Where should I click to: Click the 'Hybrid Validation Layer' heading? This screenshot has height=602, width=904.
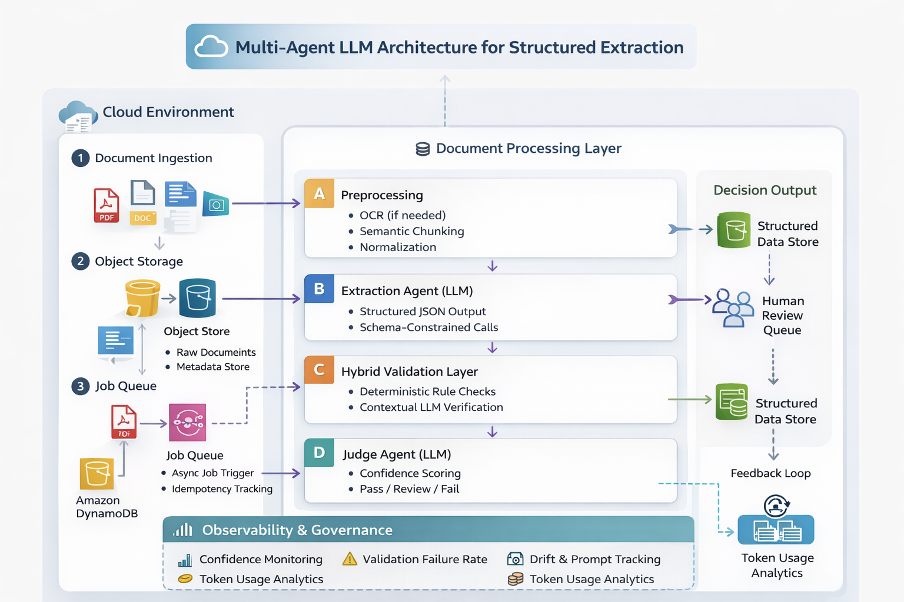[x=409, y=372]
